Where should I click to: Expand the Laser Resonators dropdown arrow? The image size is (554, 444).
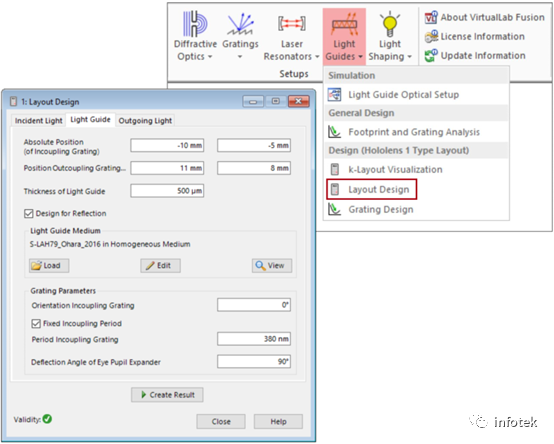pyautogui.click(x=317, y=57)
